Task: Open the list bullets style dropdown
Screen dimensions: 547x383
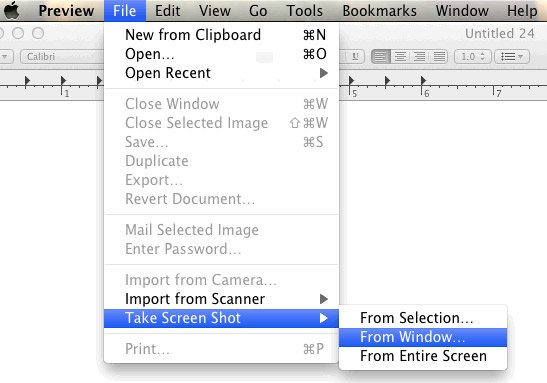Action: click(x=512, y=57)
